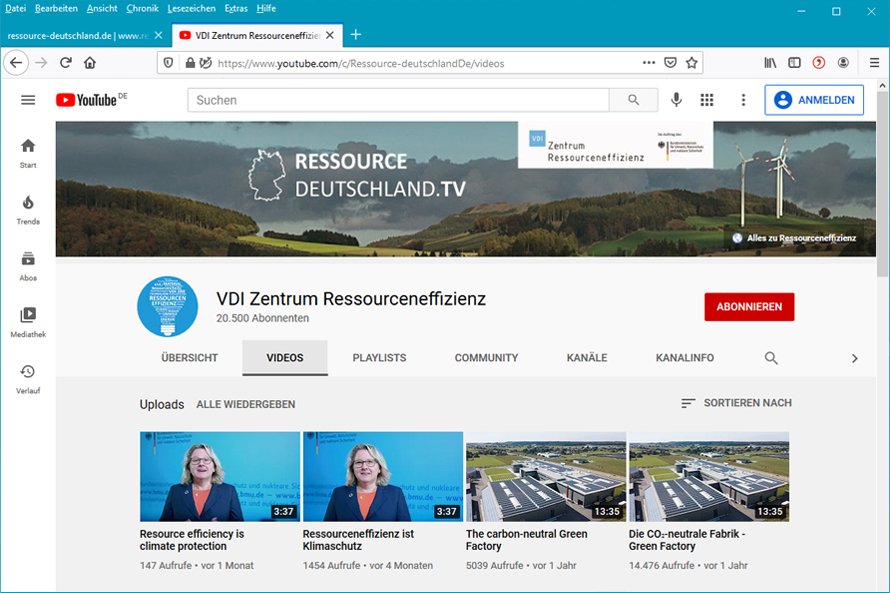Open video title Resource efficiency is climate protection

(x=192, y=540)
